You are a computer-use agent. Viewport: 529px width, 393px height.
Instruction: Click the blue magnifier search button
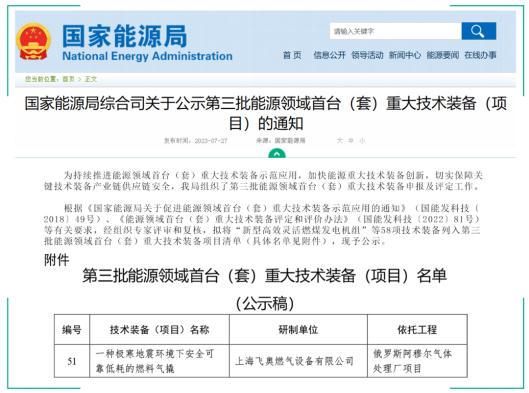coord(478,31)
